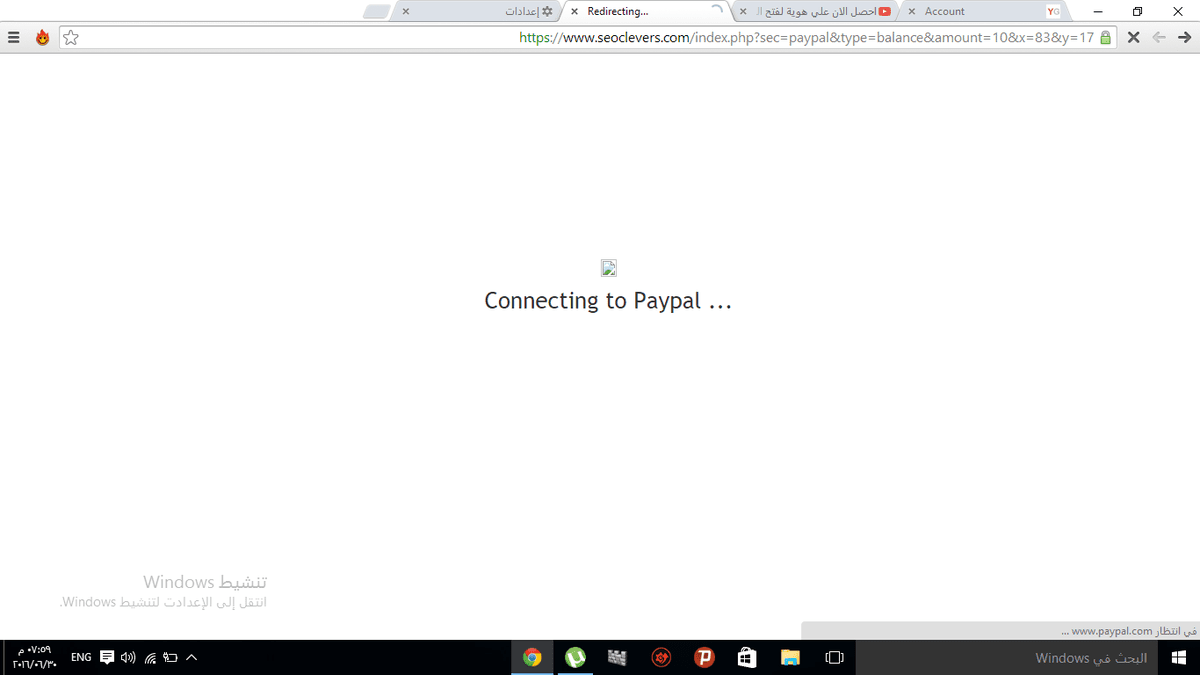Open a new tab button

coord(376,12)
